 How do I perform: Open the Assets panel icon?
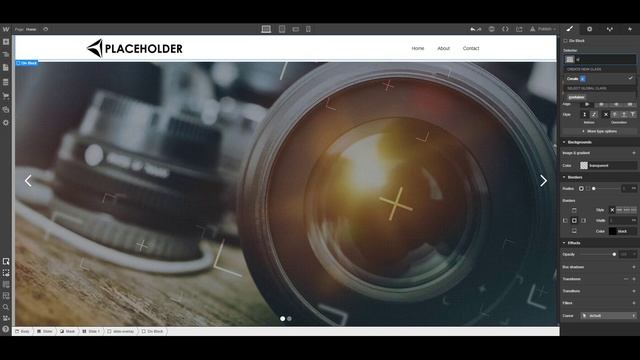point(6,109)
